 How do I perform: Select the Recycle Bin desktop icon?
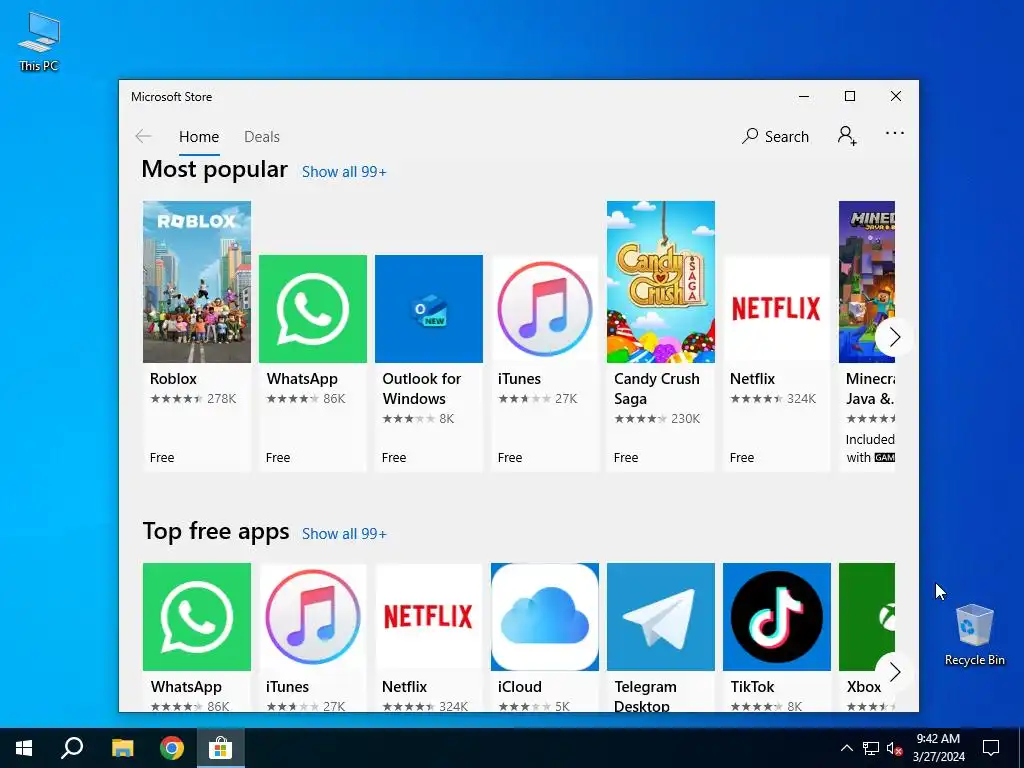pyautogui.click(x=974, y=635)
